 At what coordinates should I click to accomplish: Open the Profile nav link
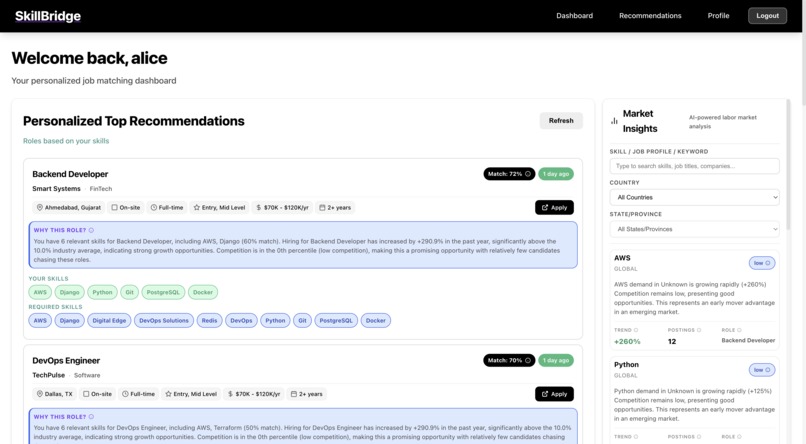[718, 16]
